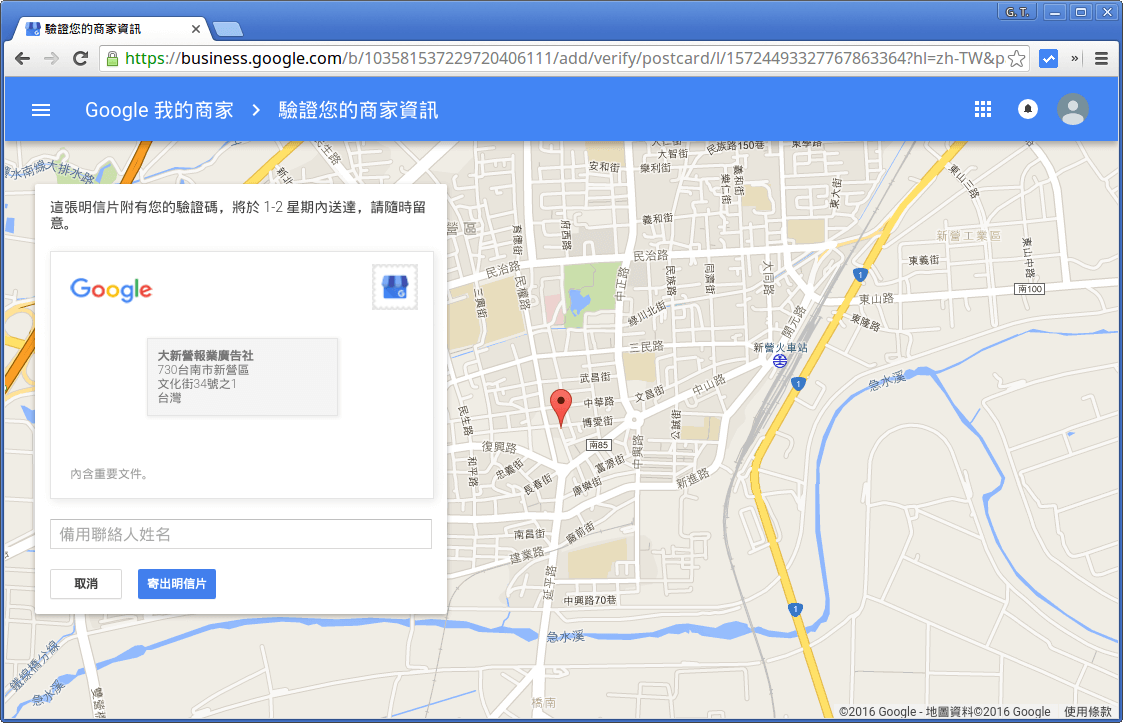This screenshot has width=1123, height=723.
Task: Click the red map location pin
Action: click(x=561, y=406)
